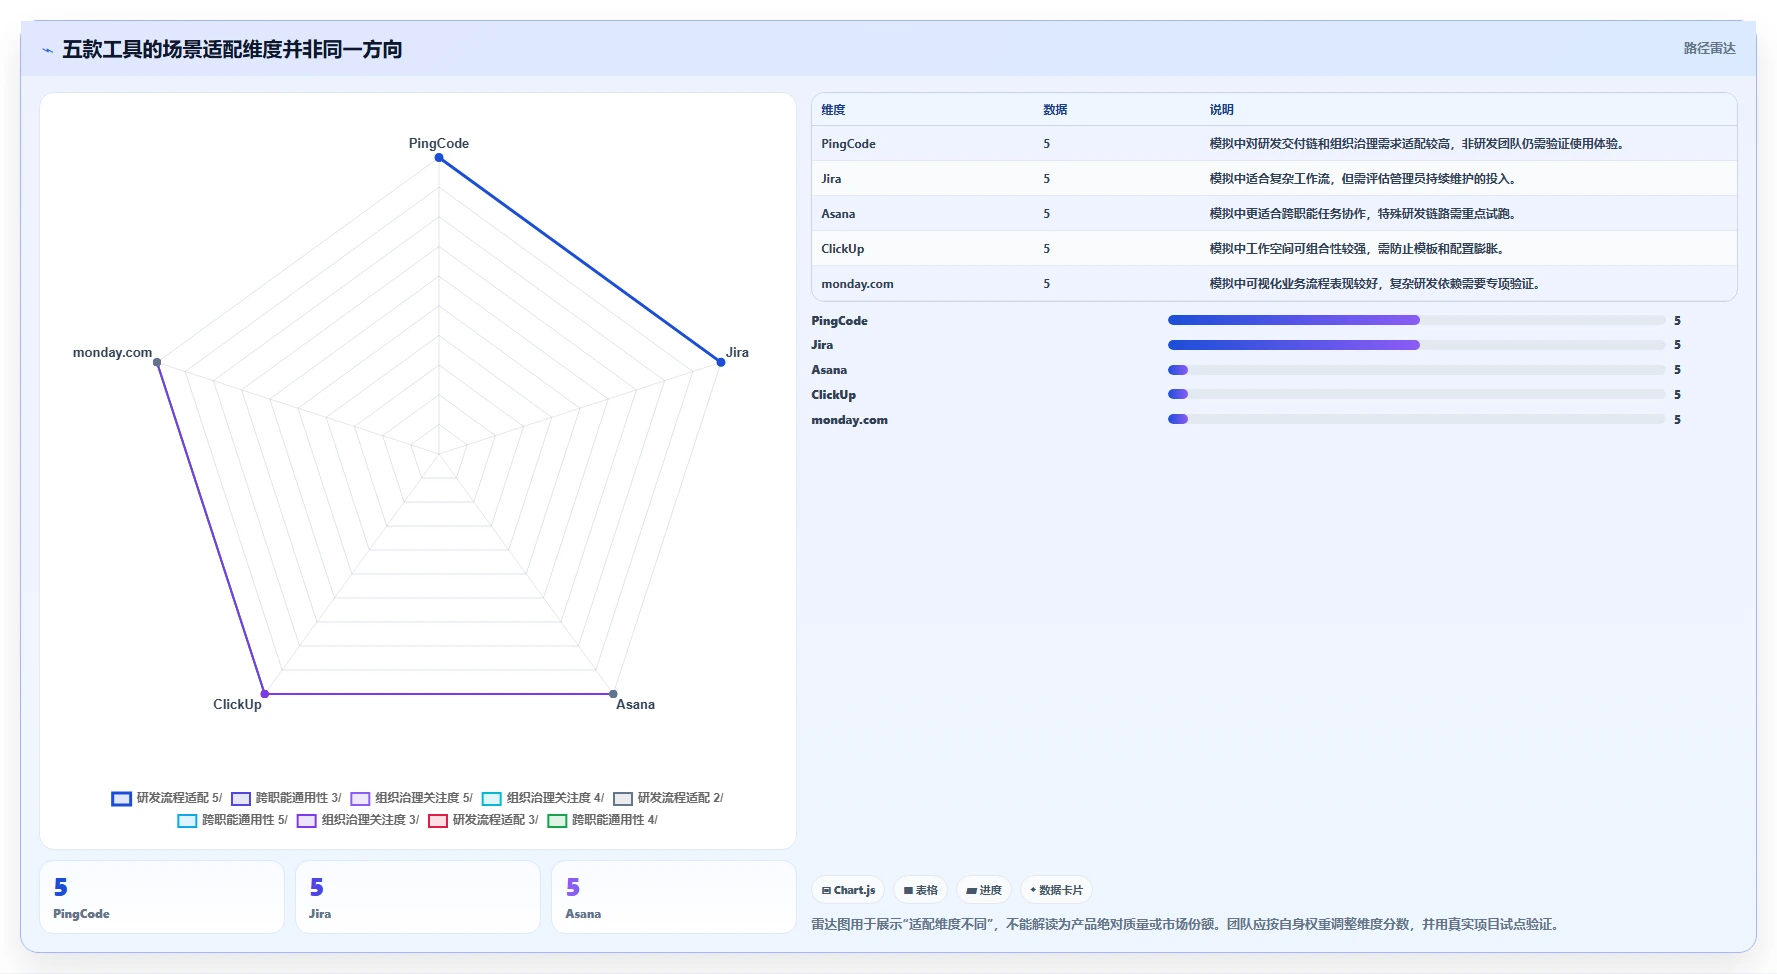The image size is (1777, 974).
Task: Click the 数据卡片 chip
Action: pos(1056,890)
